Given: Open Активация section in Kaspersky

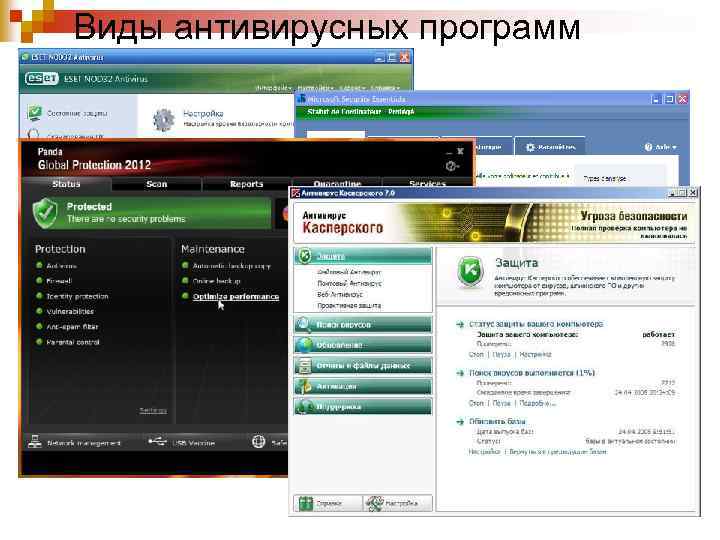Looking at the screenshot, I should click(x=363, y=386).
